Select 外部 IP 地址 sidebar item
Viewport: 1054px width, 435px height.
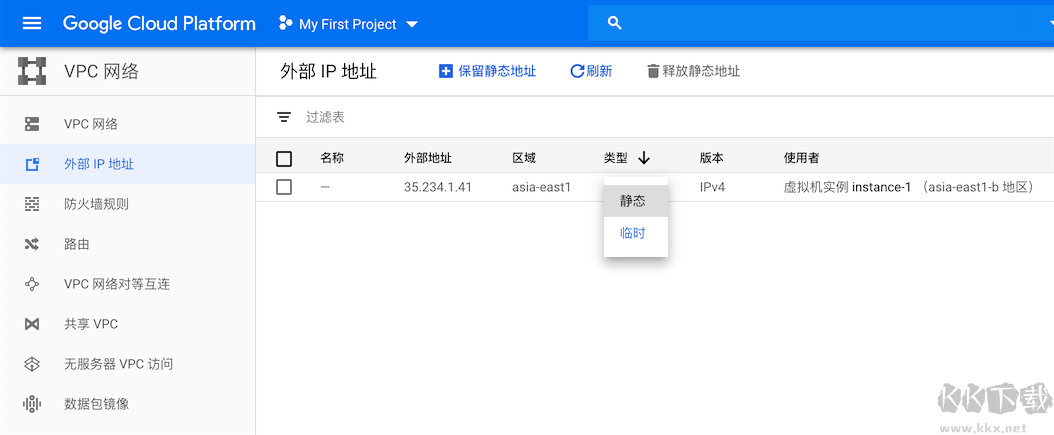point(128,164)
